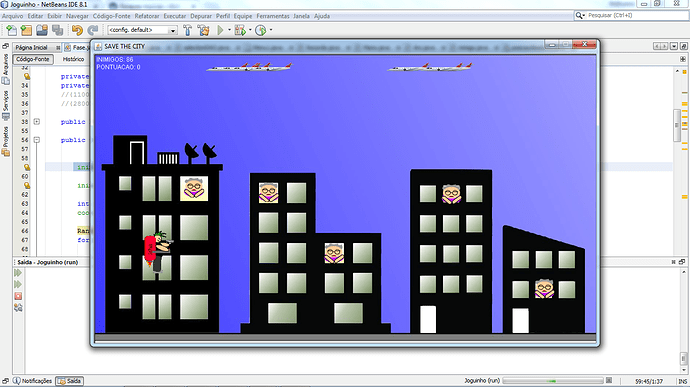This screenshot has height=387, width=690.
Task: Toggle the Histórico view button
Action: (73, 59)
